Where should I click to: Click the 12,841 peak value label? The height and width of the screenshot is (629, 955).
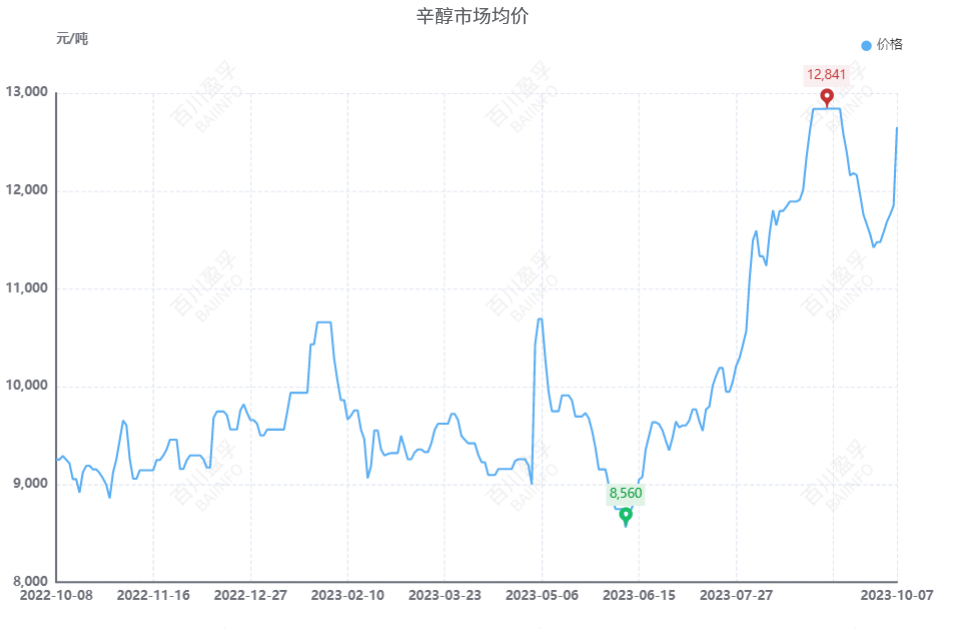(826, 74)
